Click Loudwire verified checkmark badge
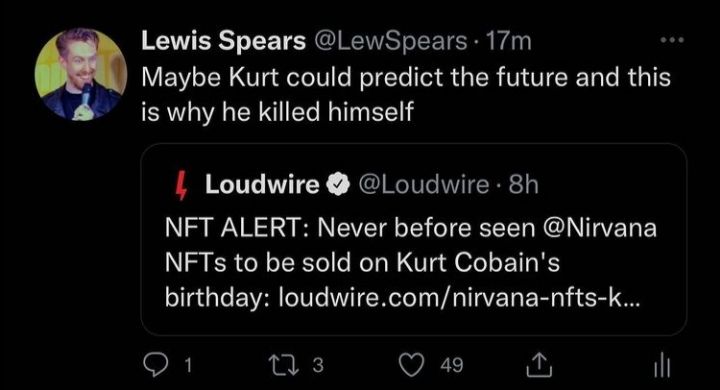 click(338, 185)
